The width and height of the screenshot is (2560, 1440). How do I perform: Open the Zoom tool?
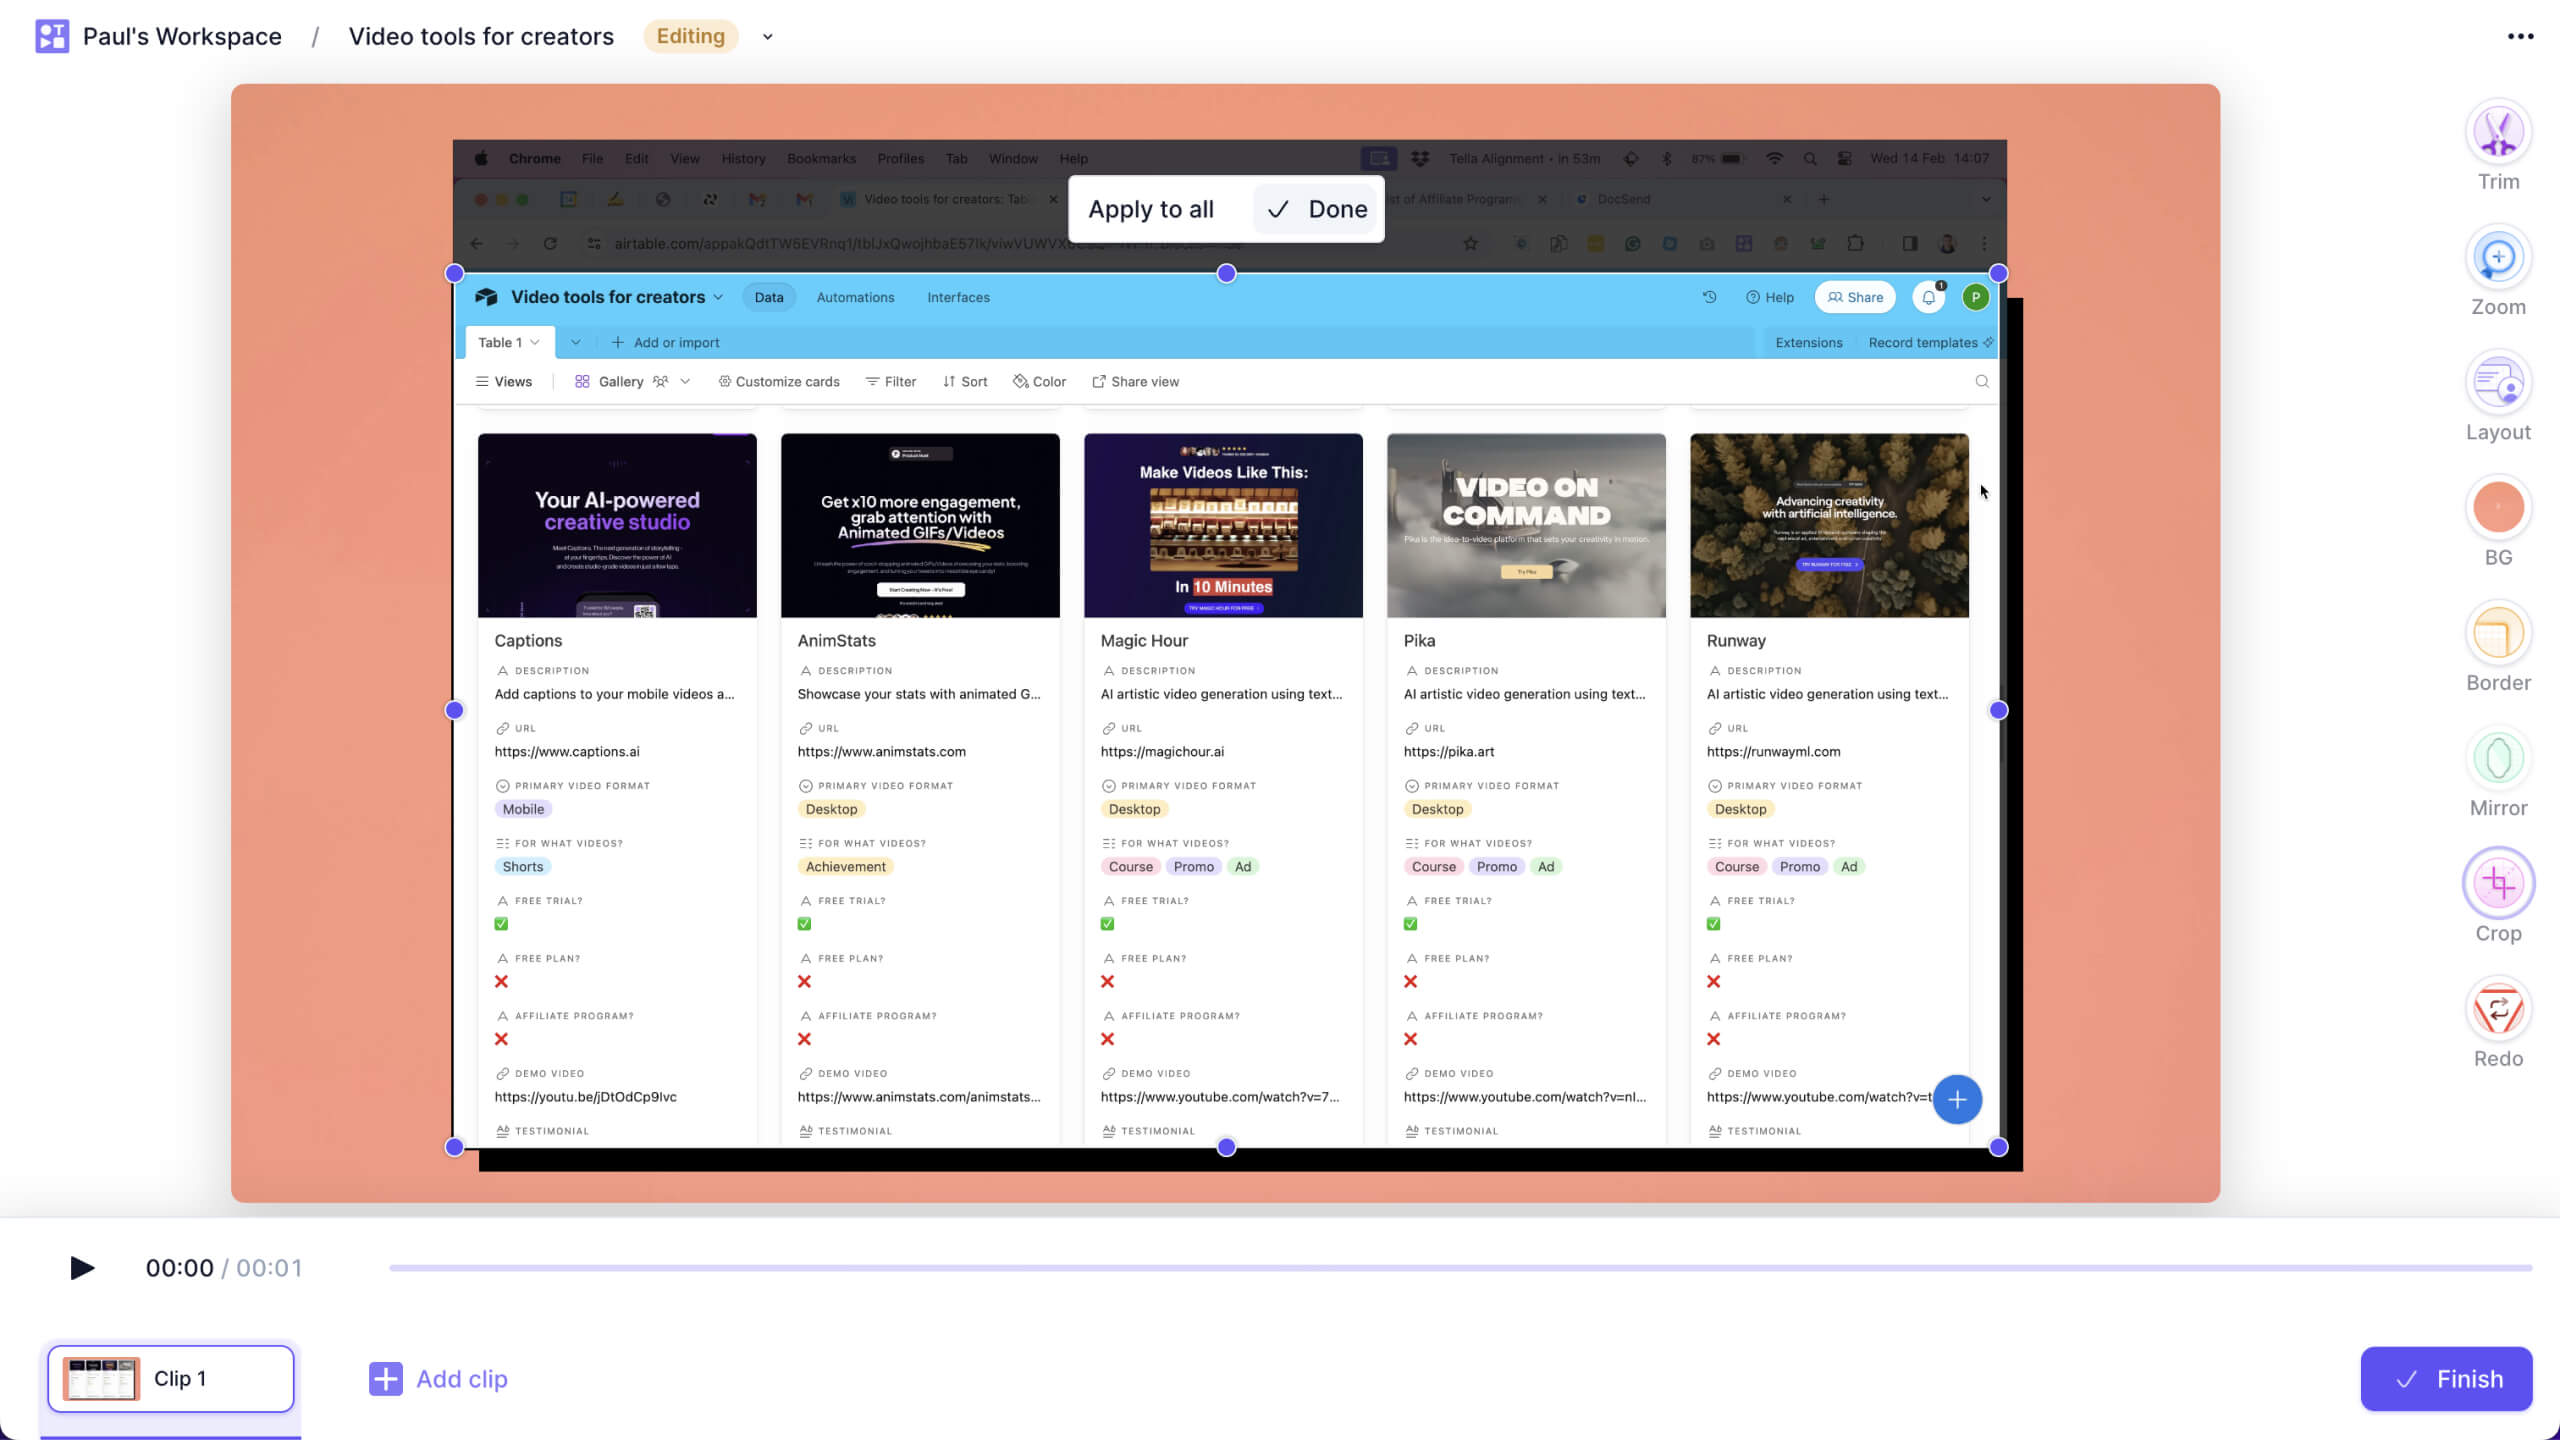point(2497,258)
